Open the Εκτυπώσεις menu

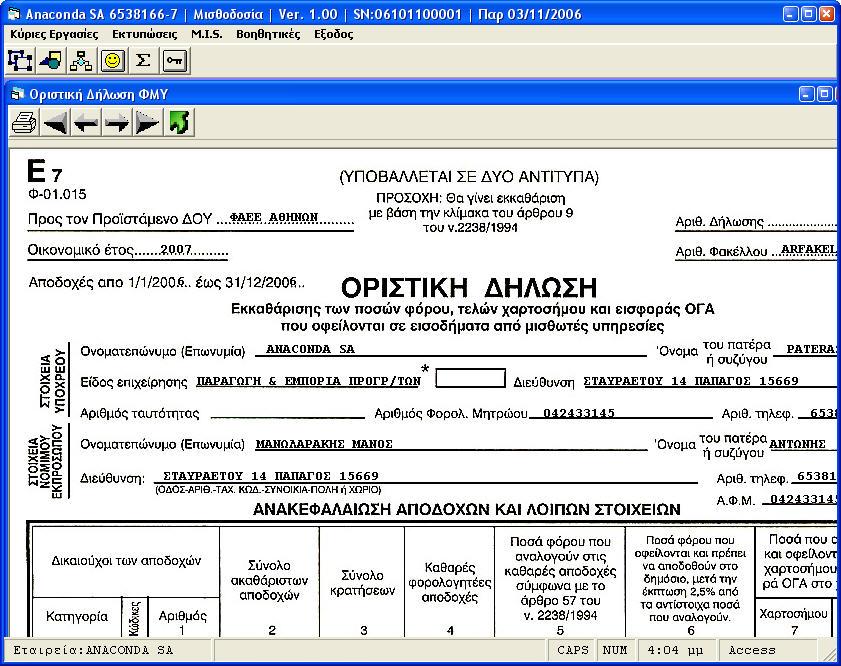144,34
